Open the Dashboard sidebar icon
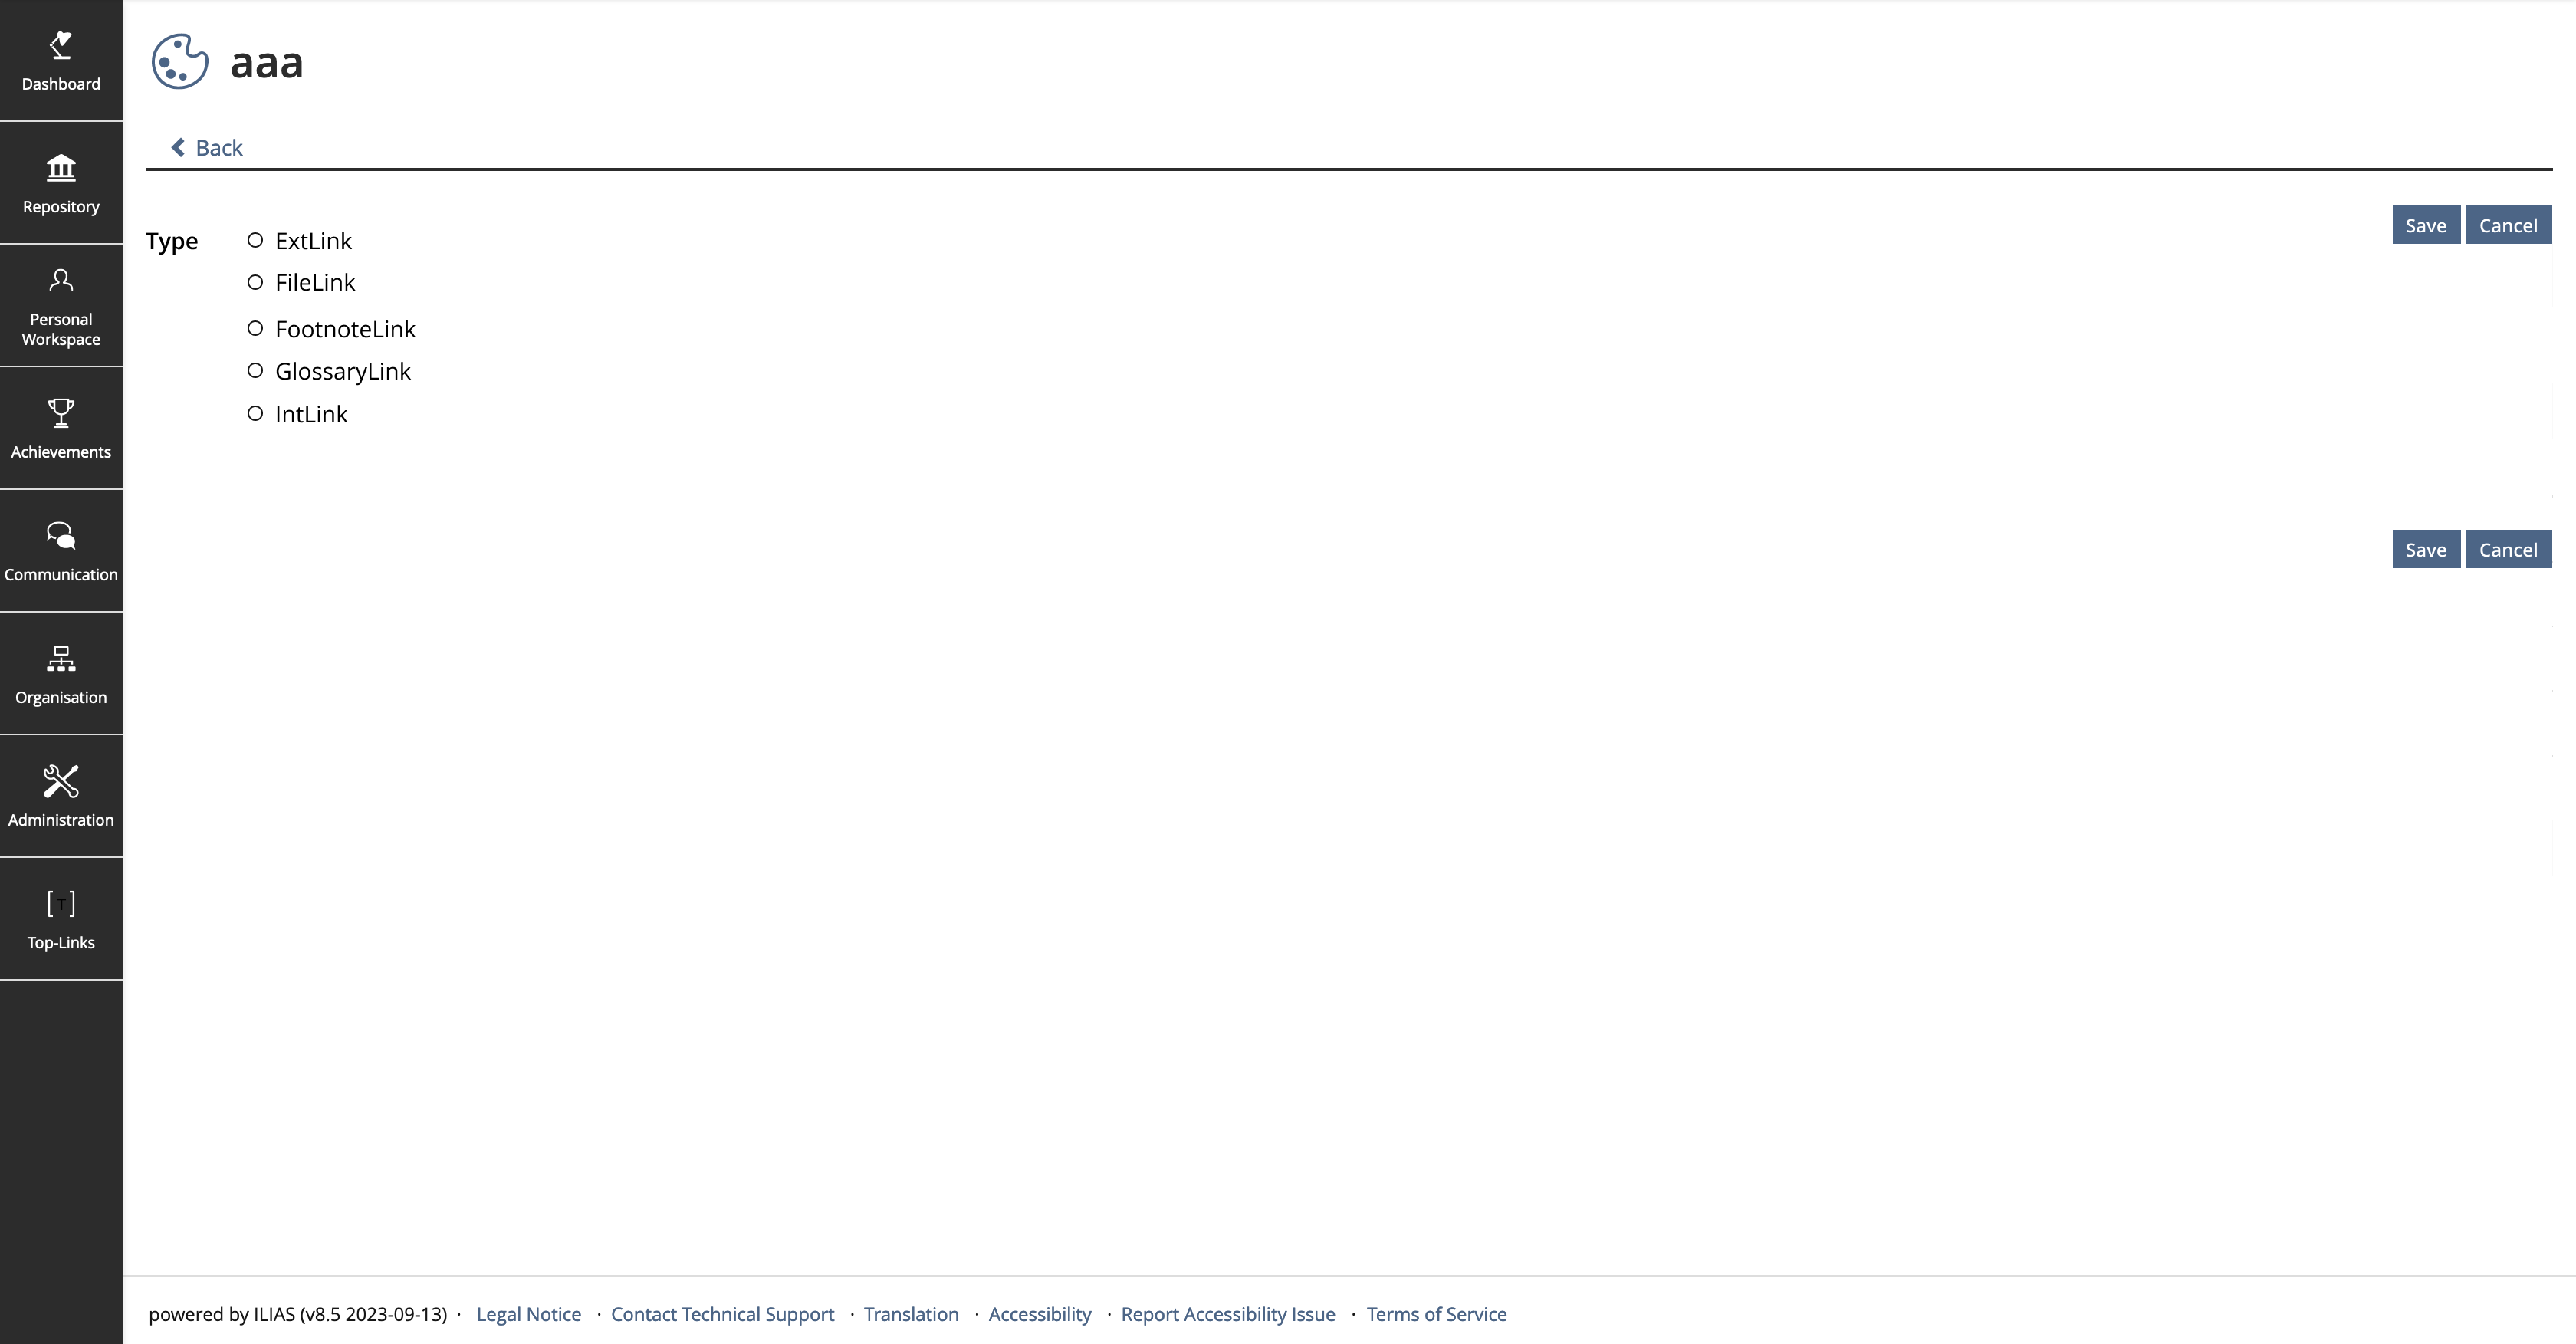Image resolution: width=2576 pixels, height=1344 pixels. click(x=61, y=46)
